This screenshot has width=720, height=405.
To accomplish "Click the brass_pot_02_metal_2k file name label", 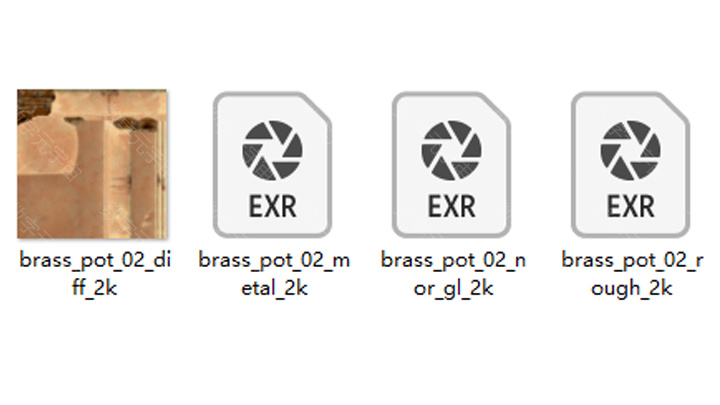I will point(274,274).
